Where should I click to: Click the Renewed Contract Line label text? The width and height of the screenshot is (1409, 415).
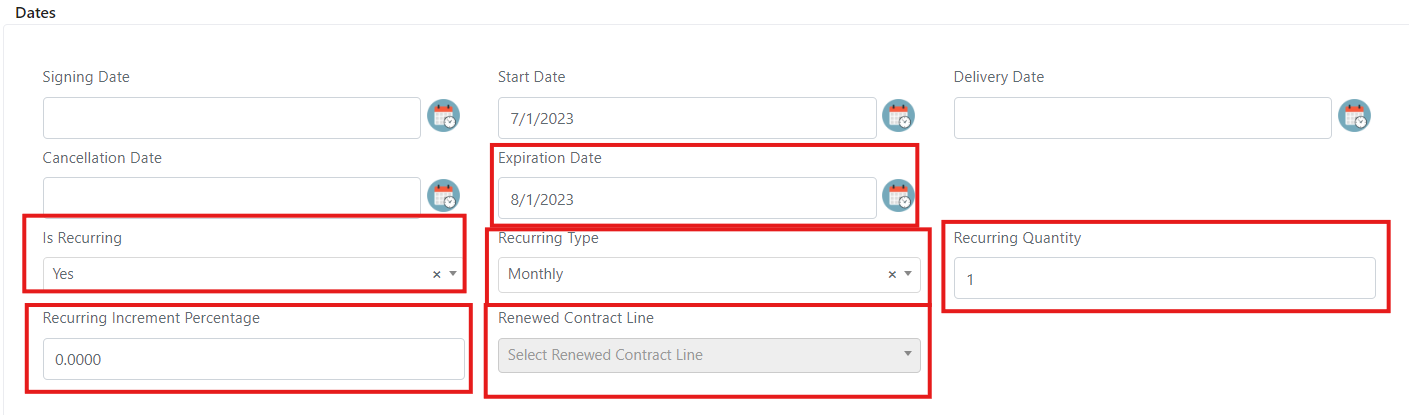coord(576,318)
